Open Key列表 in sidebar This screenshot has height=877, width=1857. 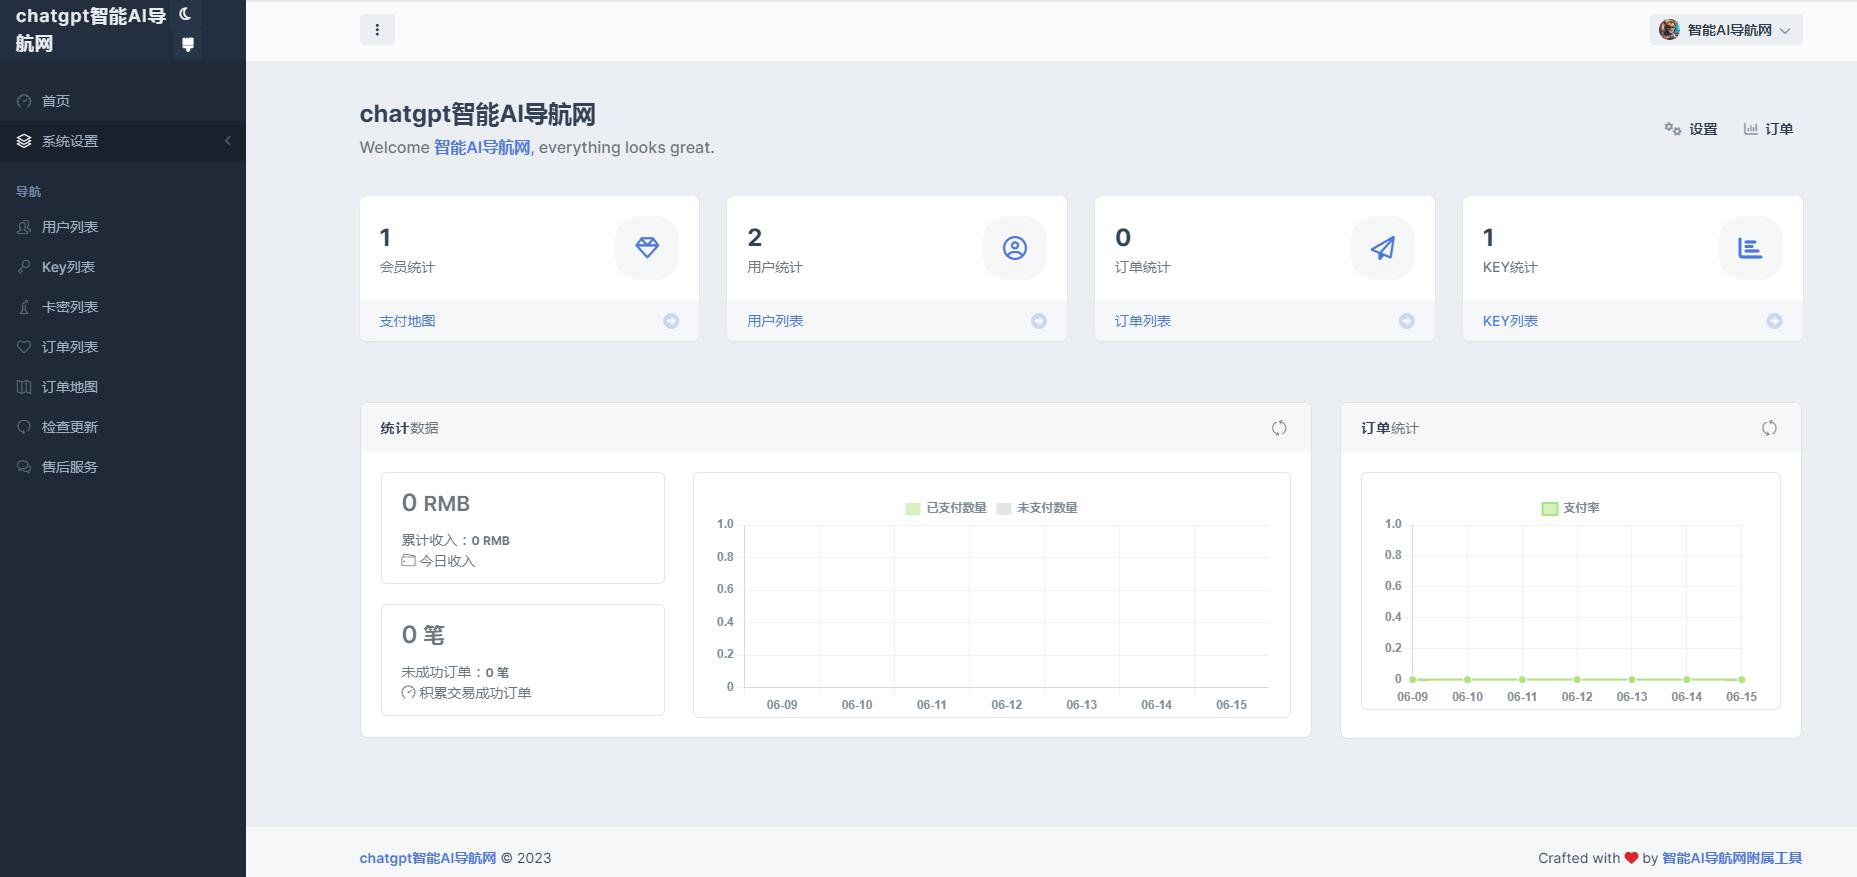click(123, 267)
